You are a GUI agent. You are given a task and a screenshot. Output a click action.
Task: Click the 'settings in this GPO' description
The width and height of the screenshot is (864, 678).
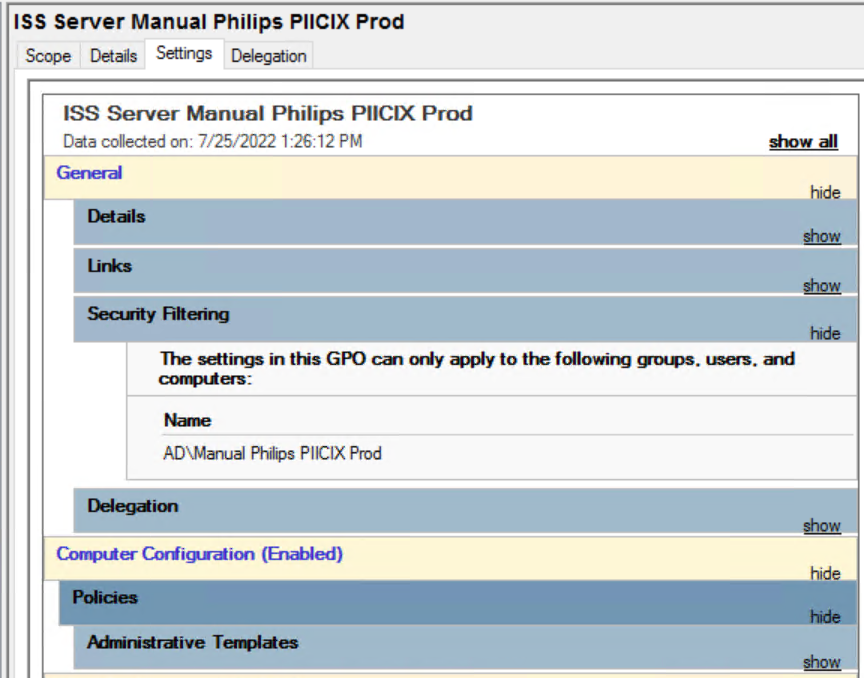(477, 368)
